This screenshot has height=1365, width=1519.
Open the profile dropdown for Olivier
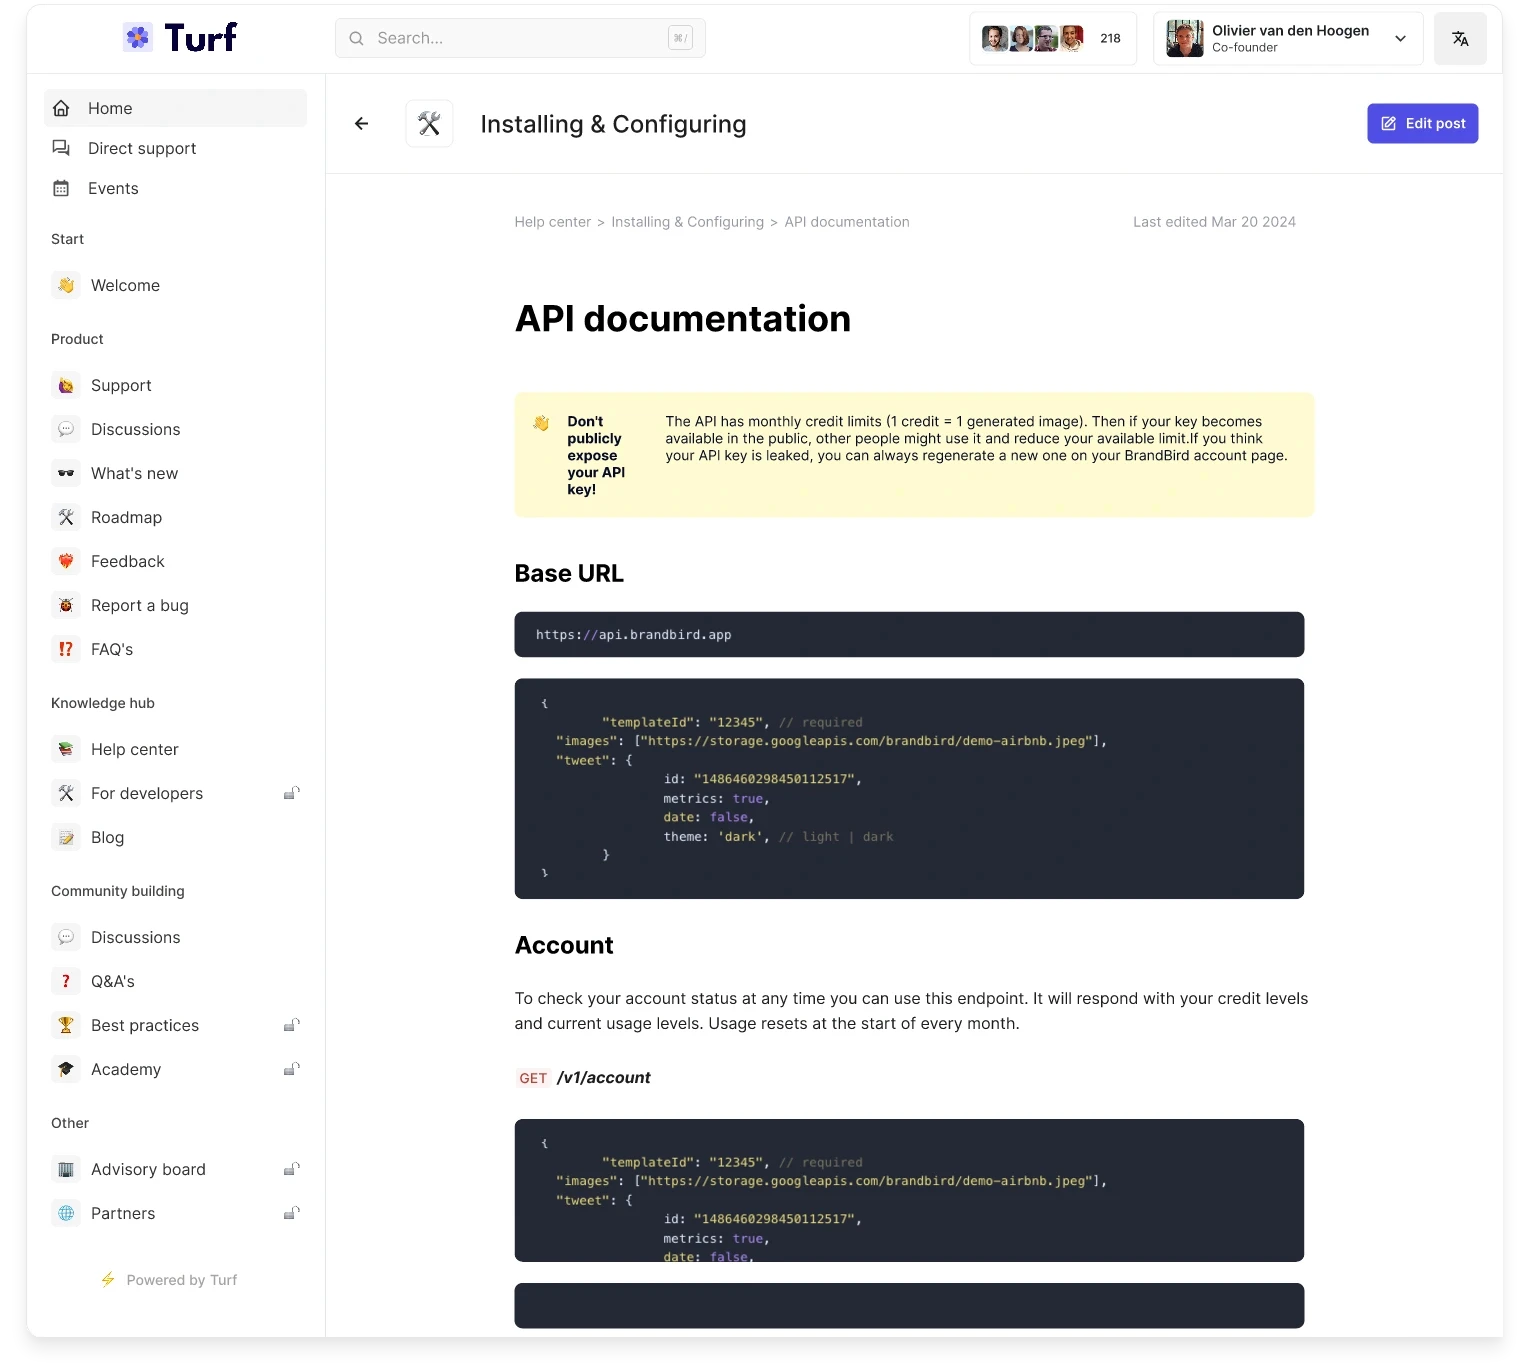(1399, 38)
